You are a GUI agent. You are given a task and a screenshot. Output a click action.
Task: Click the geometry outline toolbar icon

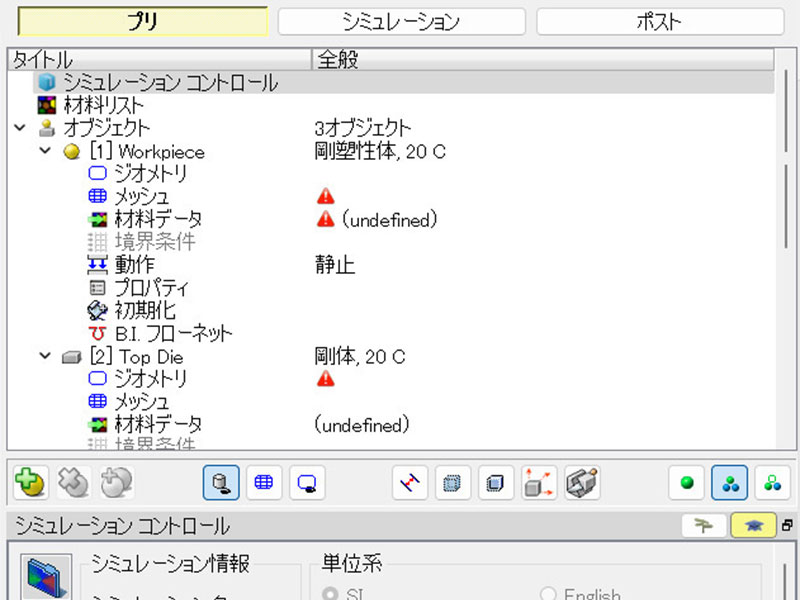point(308,483)
